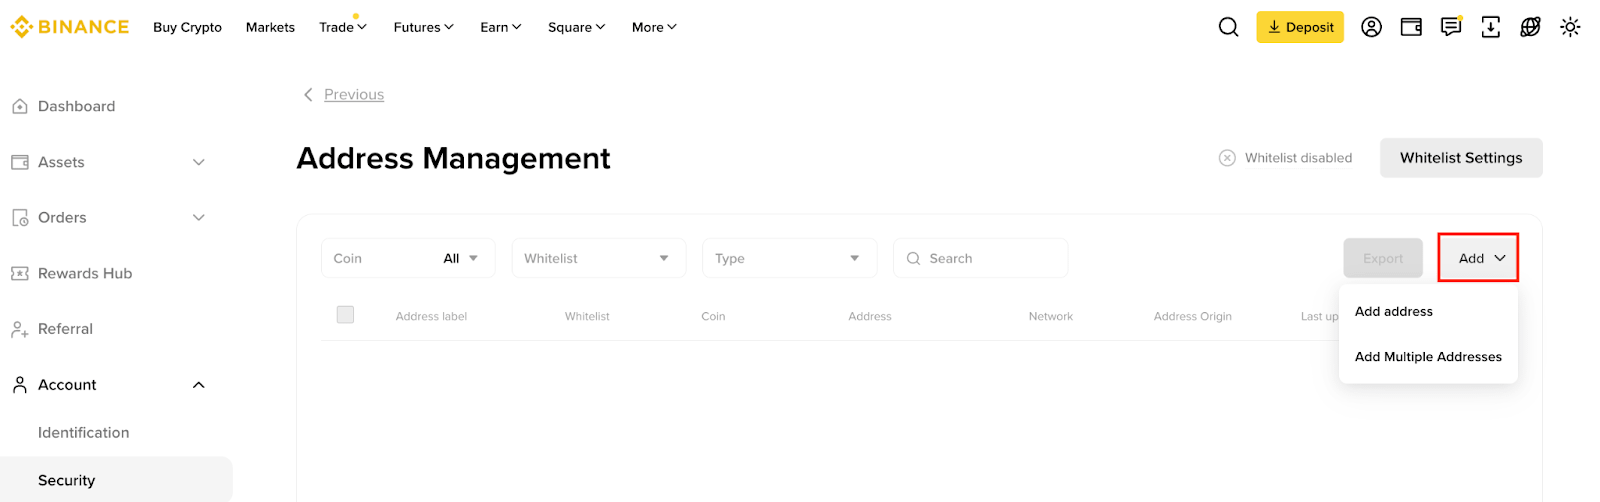The width and height of the screenshot is (1600, 502).
Task: Toggle the sun theme icon
Action: click(1570, 27)
